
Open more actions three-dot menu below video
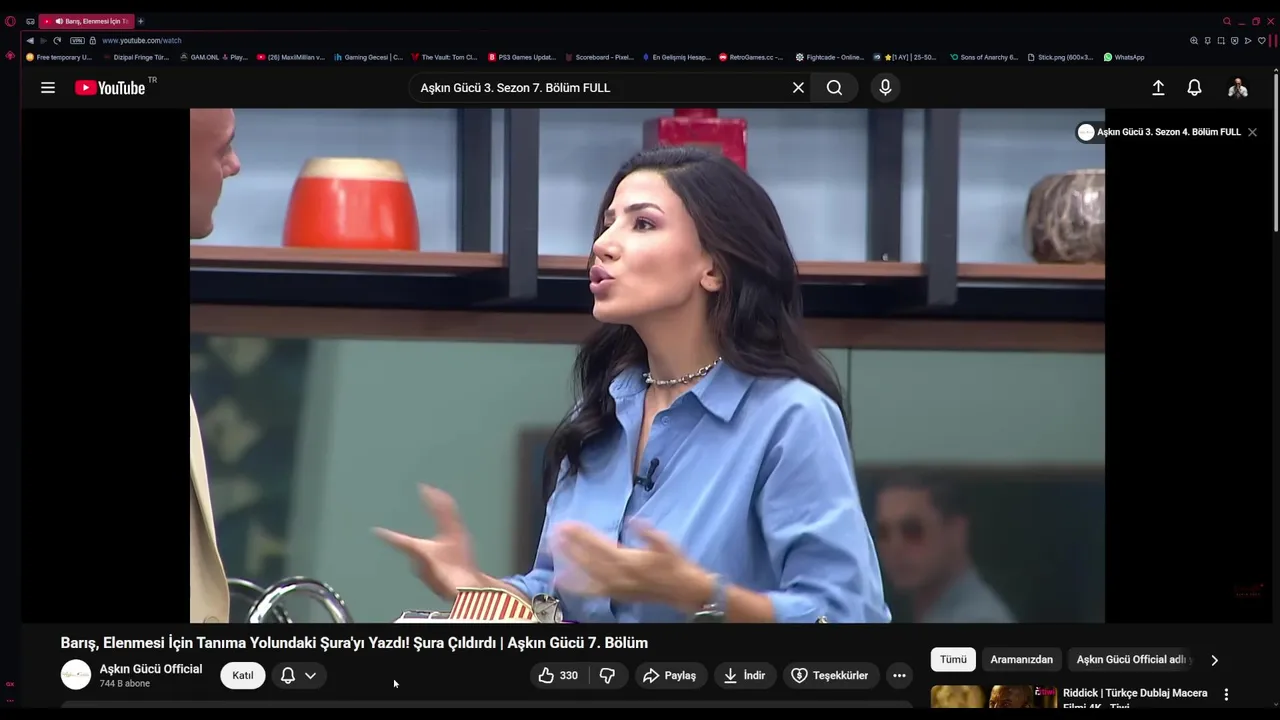[899, 676]
